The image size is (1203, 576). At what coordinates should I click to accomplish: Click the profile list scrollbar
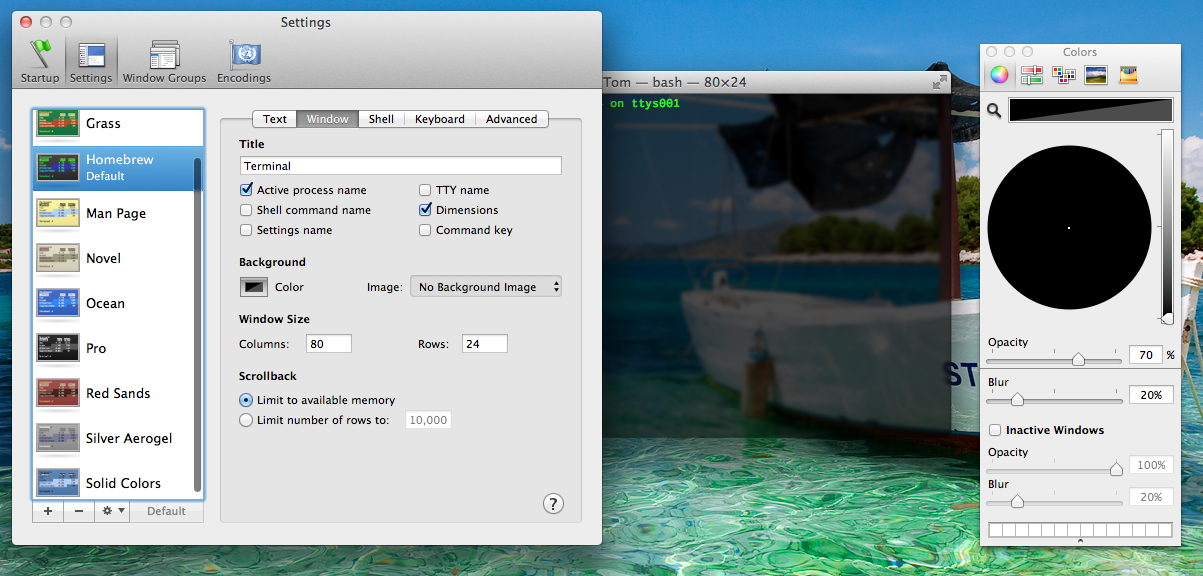(198, 325)
